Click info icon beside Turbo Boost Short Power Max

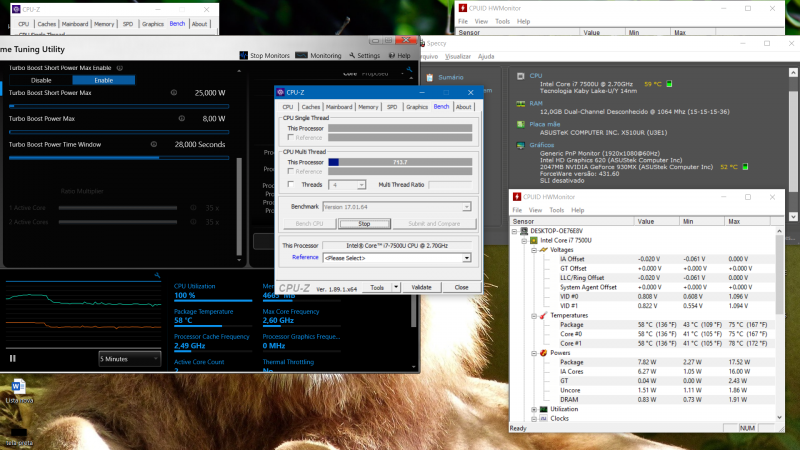(174, 93)
